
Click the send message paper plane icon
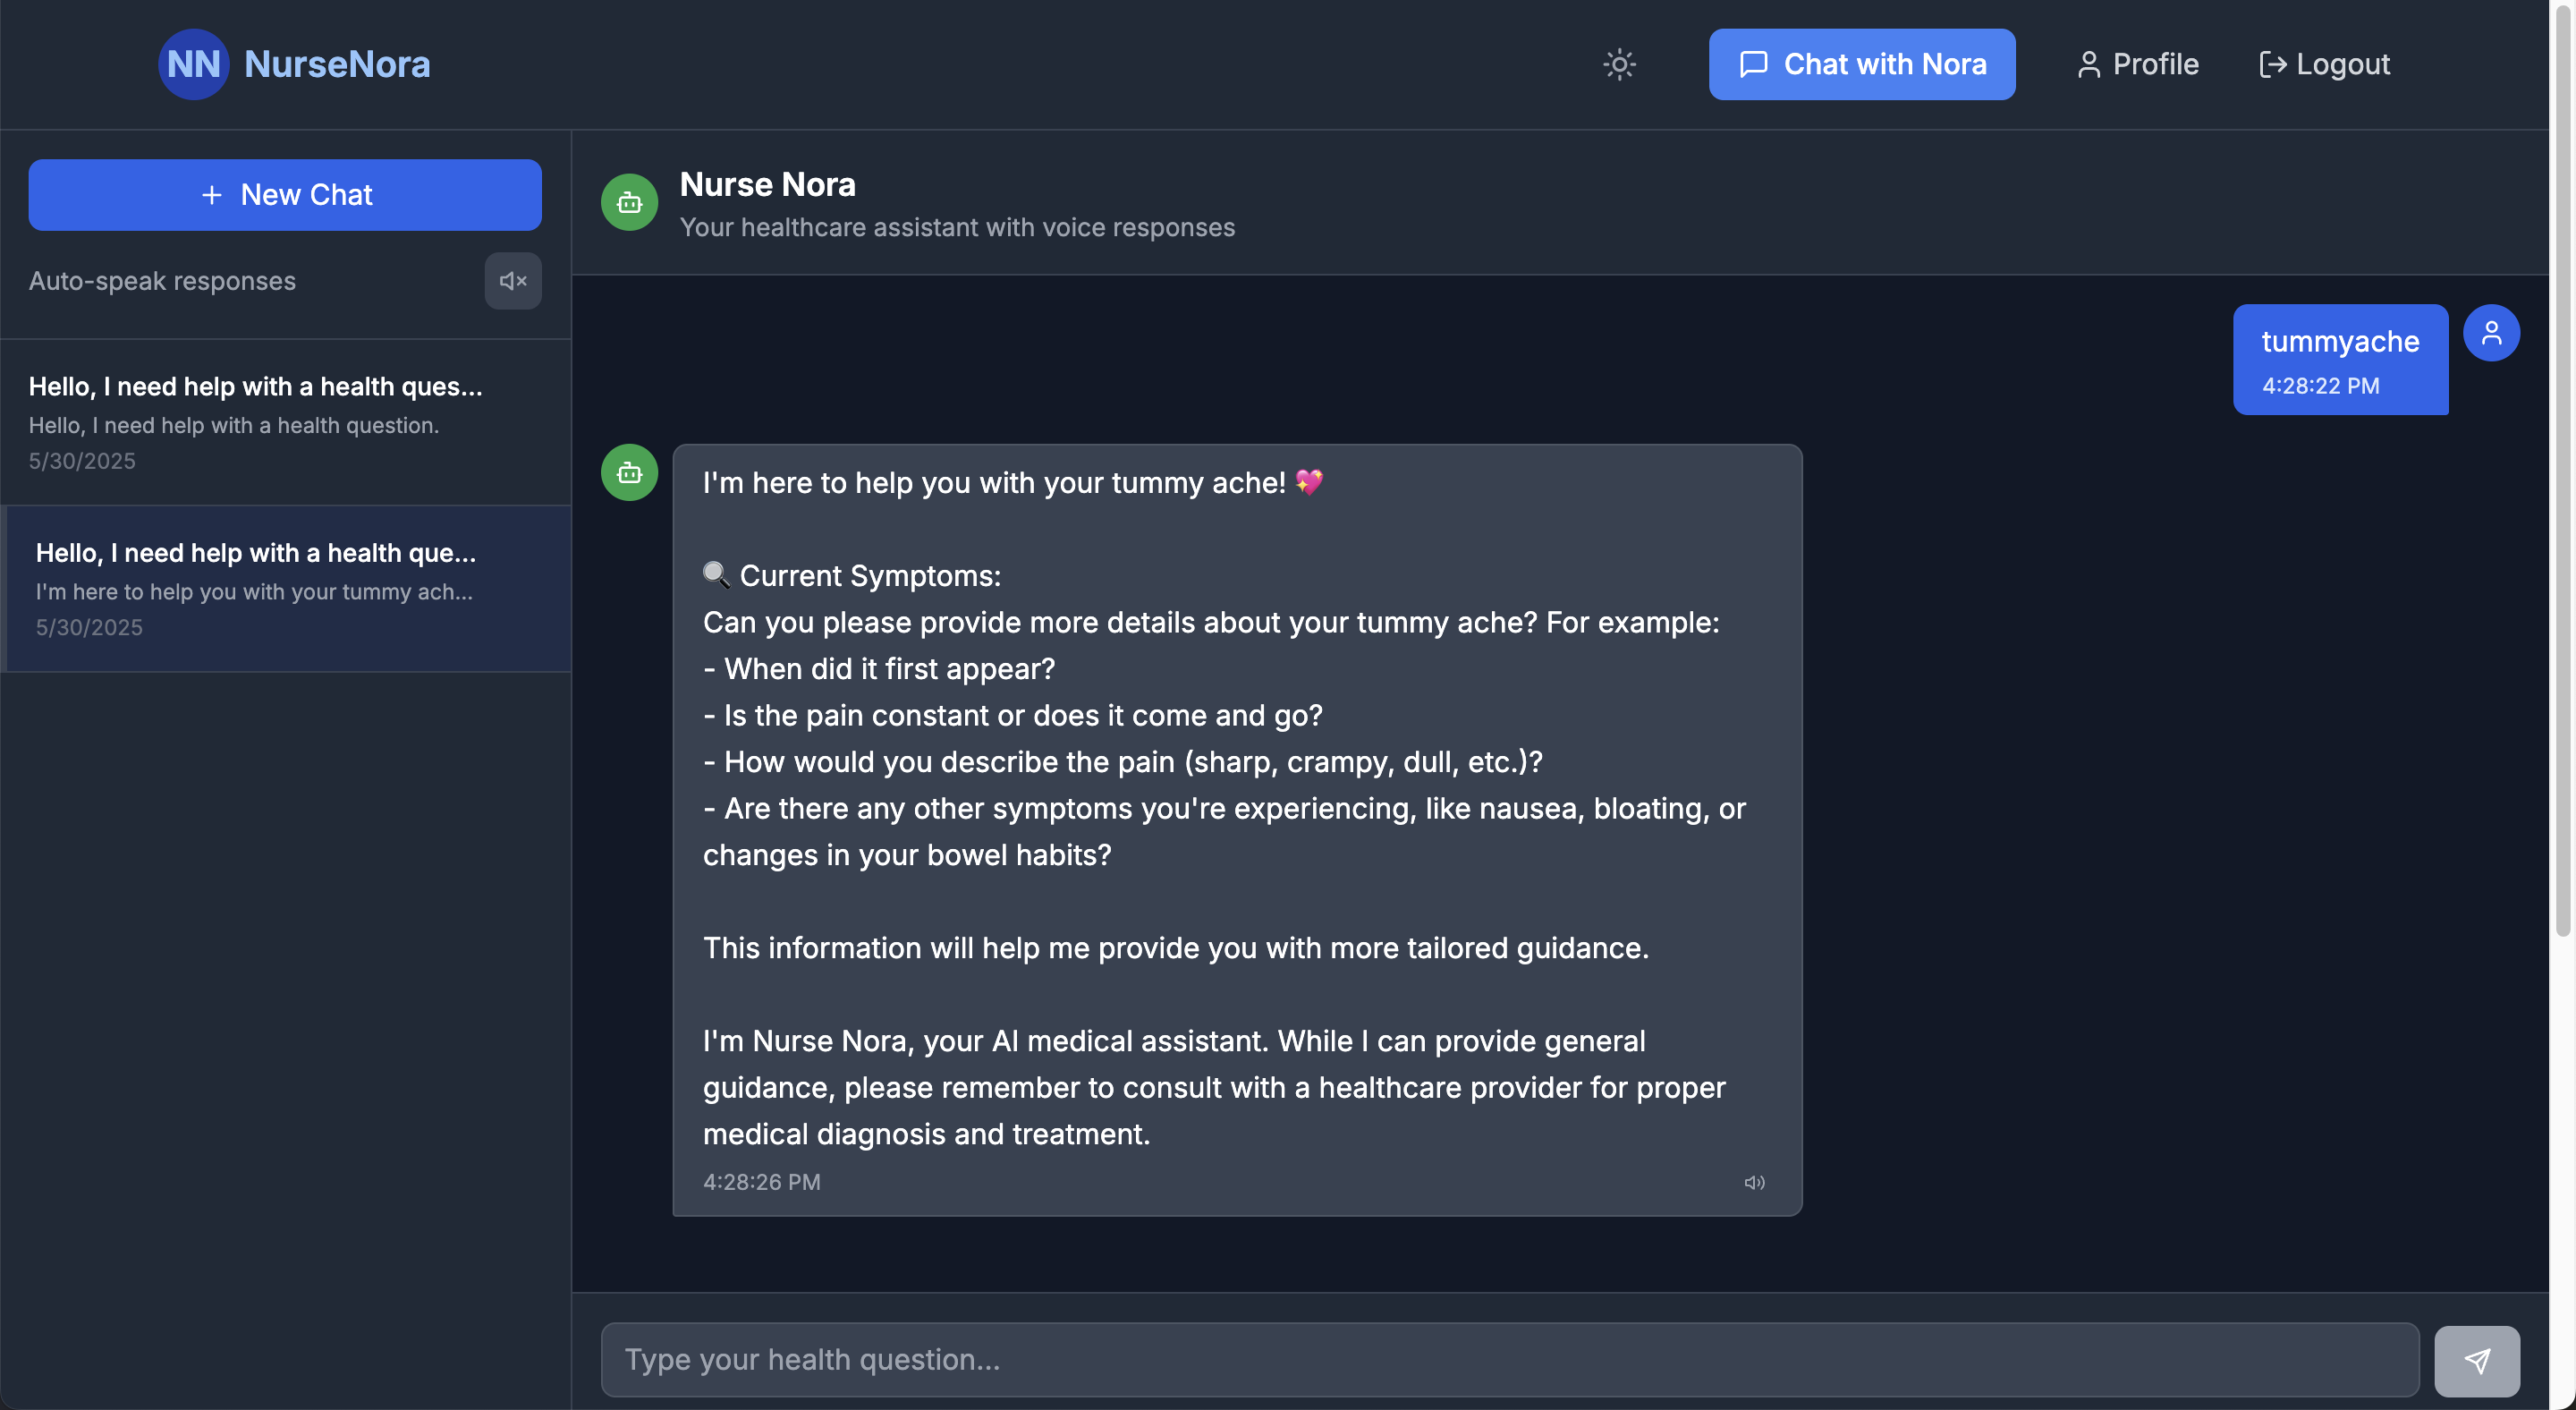2477,1360
